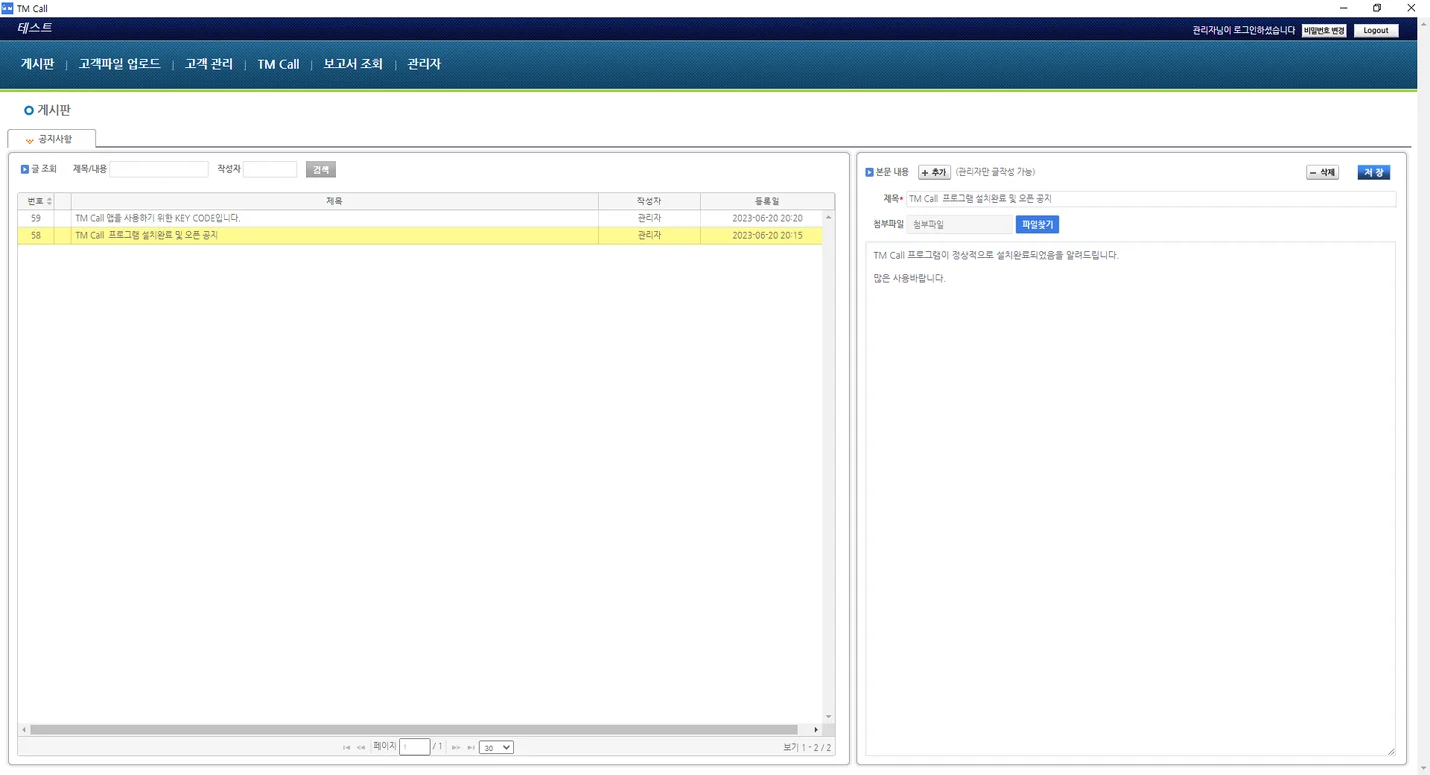Click the date cell 2023-06-20 20:15

767,235
